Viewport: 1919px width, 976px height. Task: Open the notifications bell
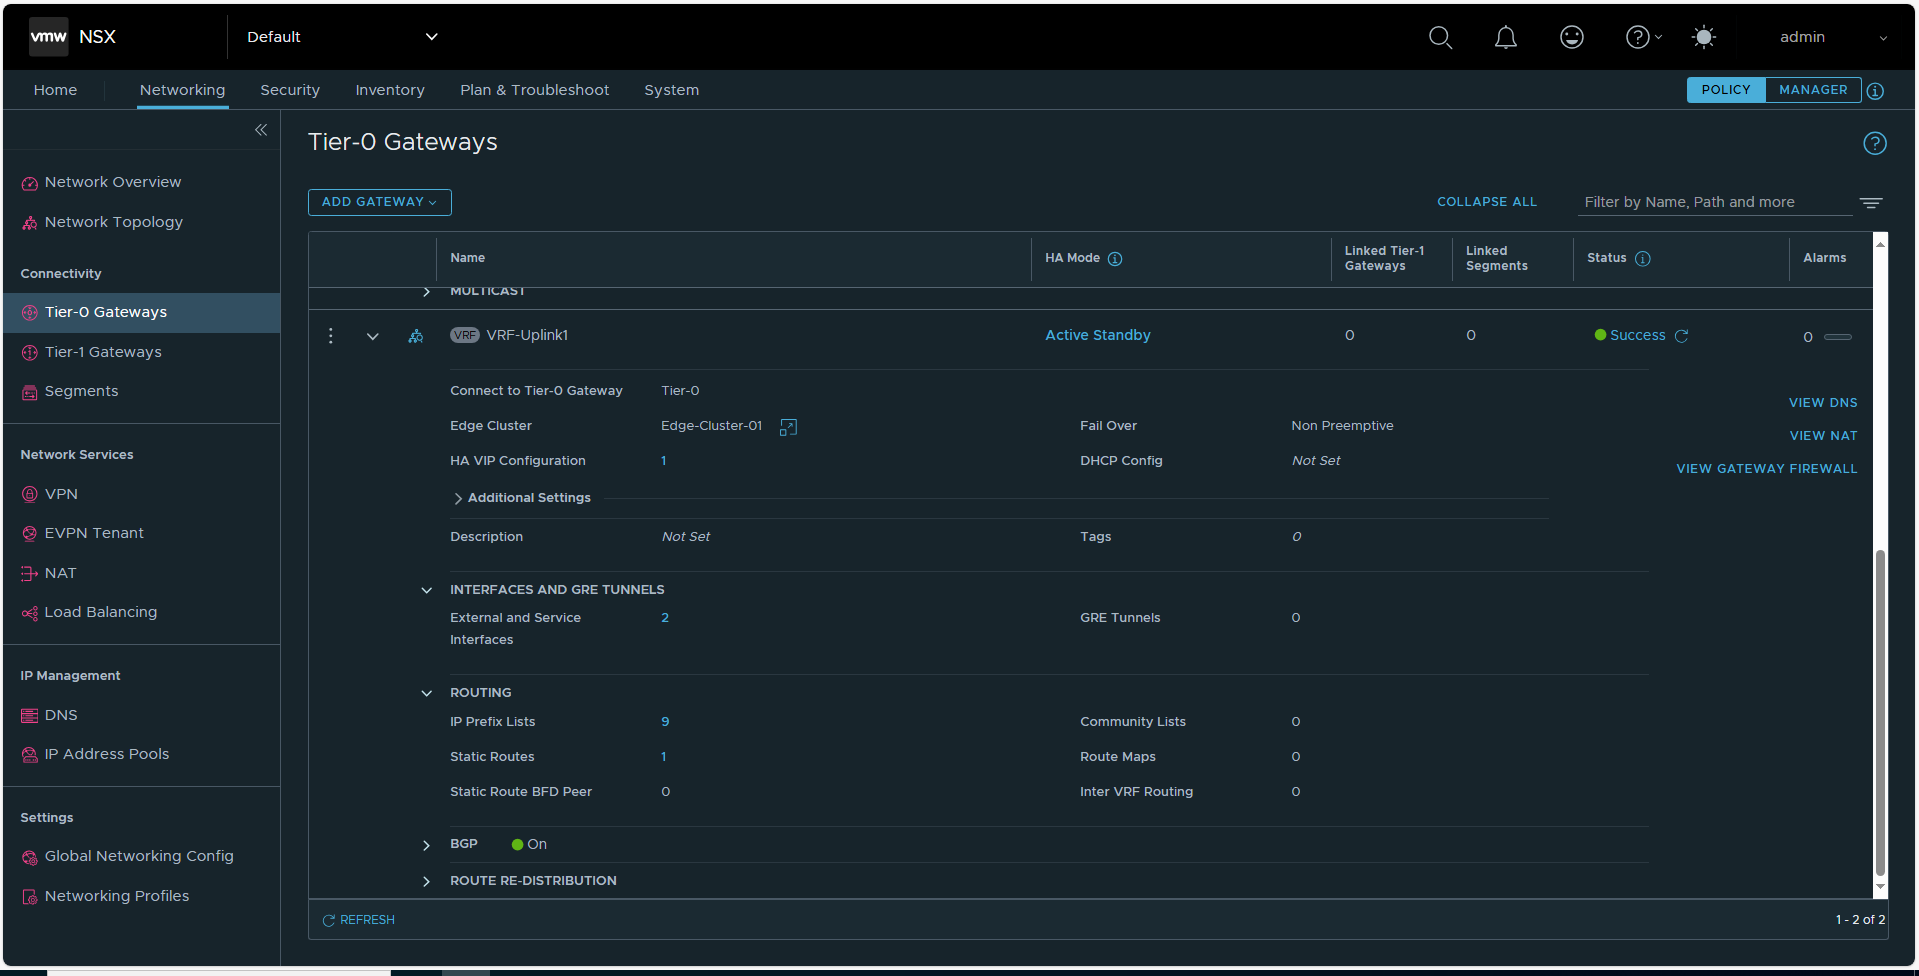(x=1506, y=38)
